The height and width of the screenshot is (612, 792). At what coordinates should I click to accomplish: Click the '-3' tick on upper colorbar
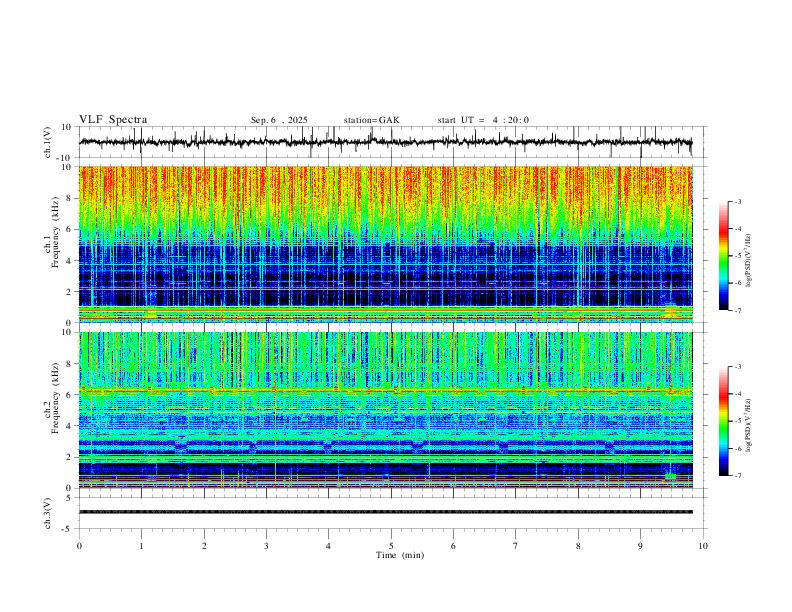737,201
